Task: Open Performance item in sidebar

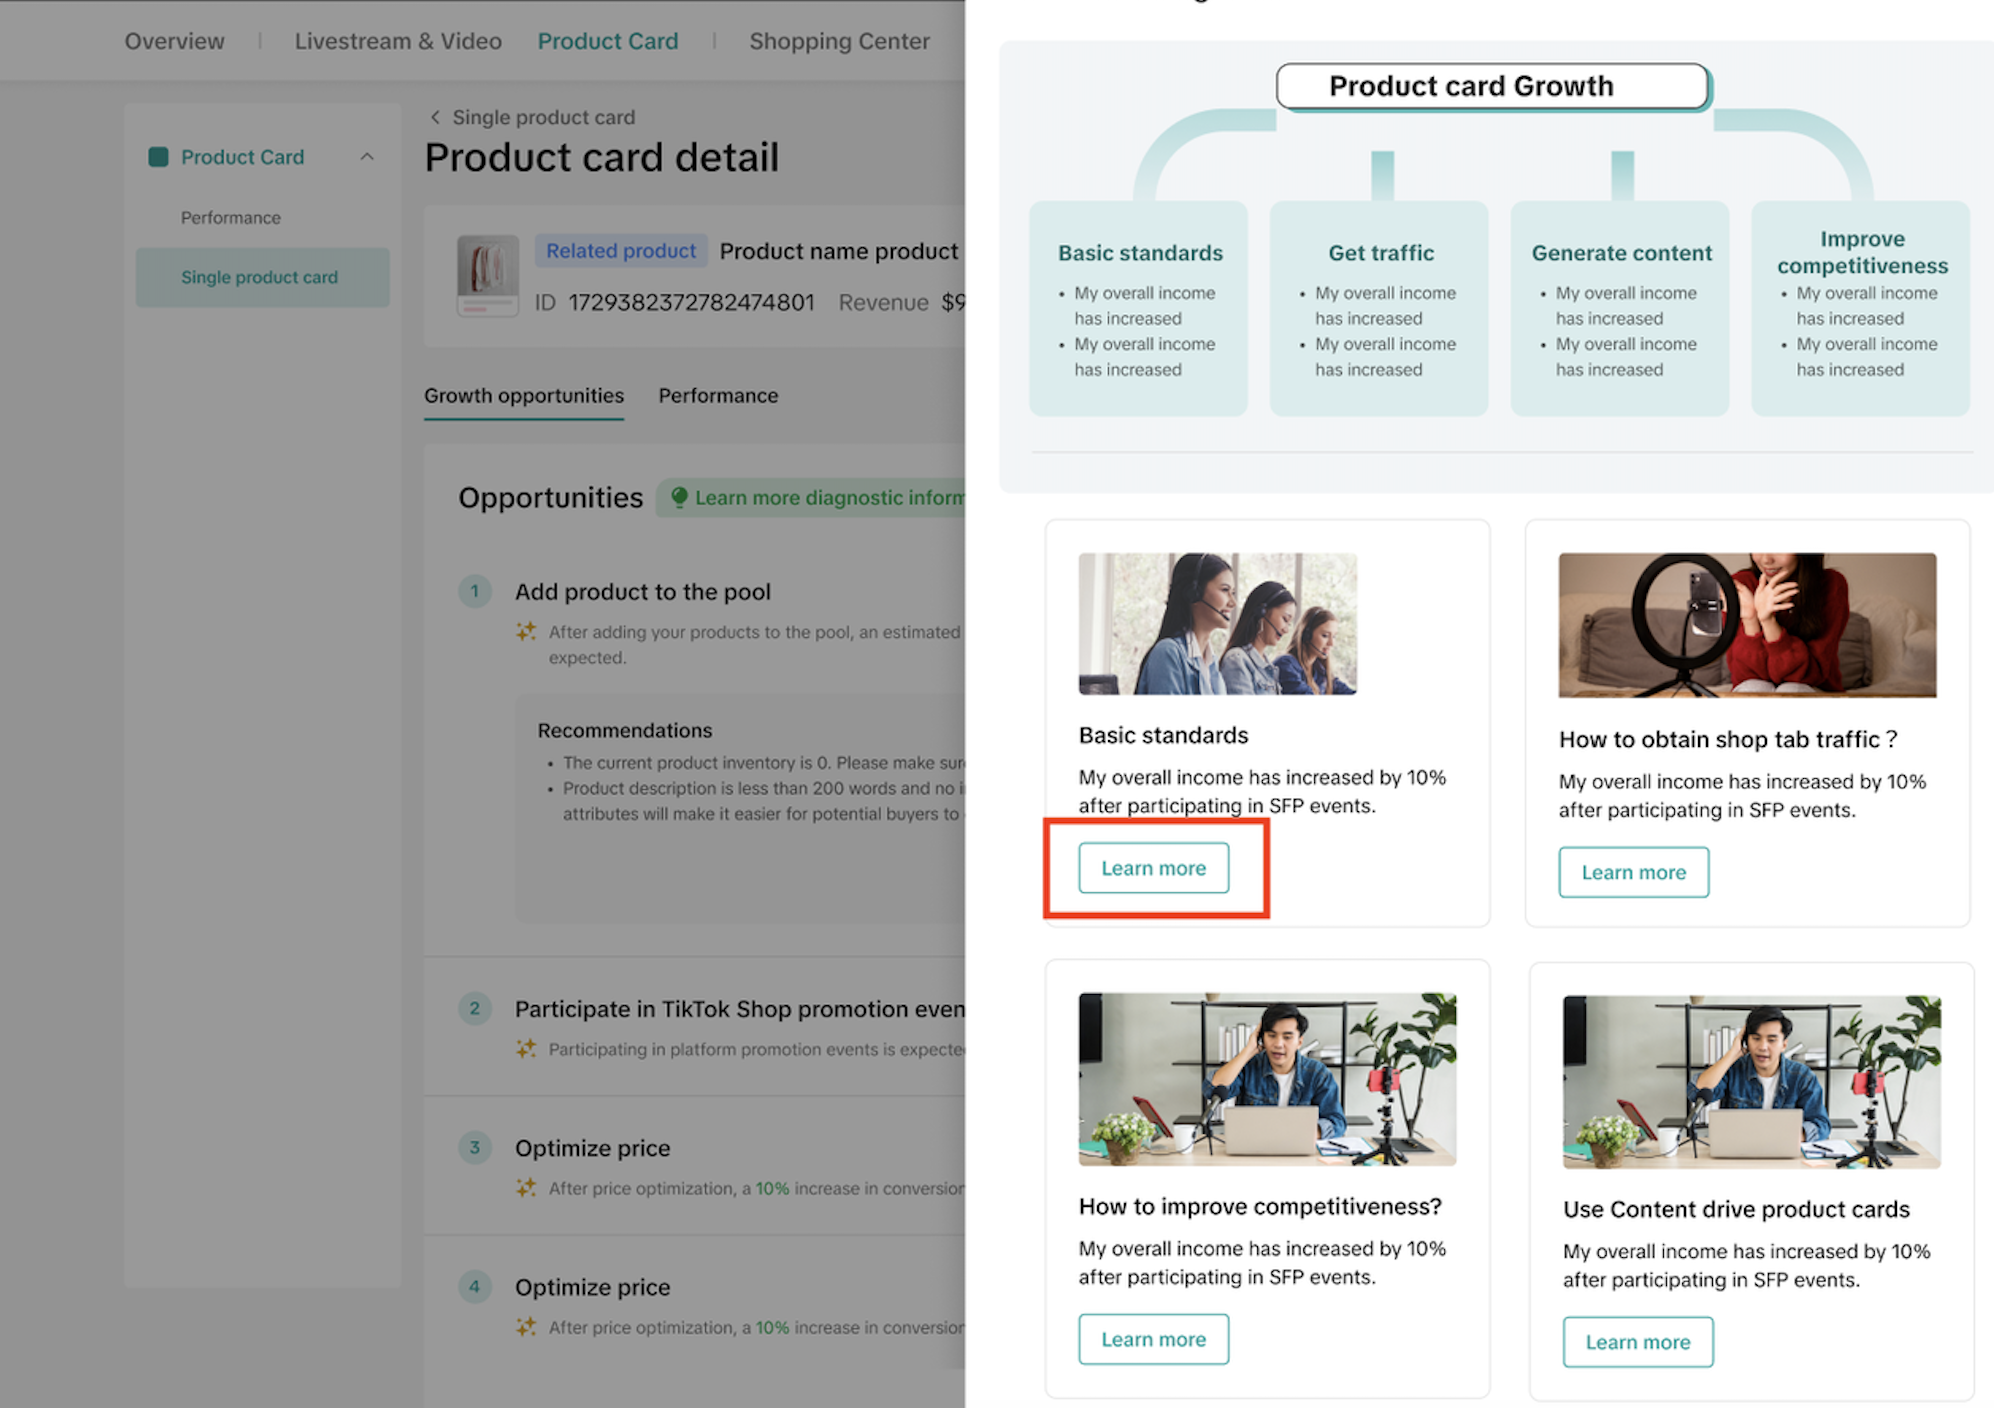Action: point(231,217)
